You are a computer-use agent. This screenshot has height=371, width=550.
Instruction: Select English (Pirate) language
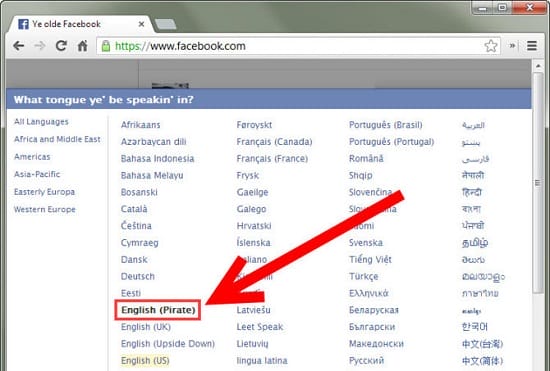click(158, 310)
